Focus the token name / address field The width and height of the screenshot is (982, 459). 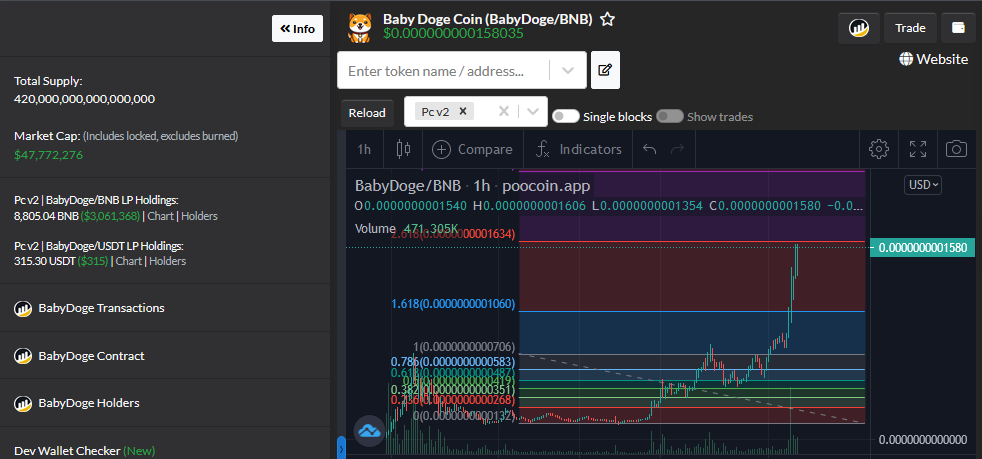tap(443, 71)
